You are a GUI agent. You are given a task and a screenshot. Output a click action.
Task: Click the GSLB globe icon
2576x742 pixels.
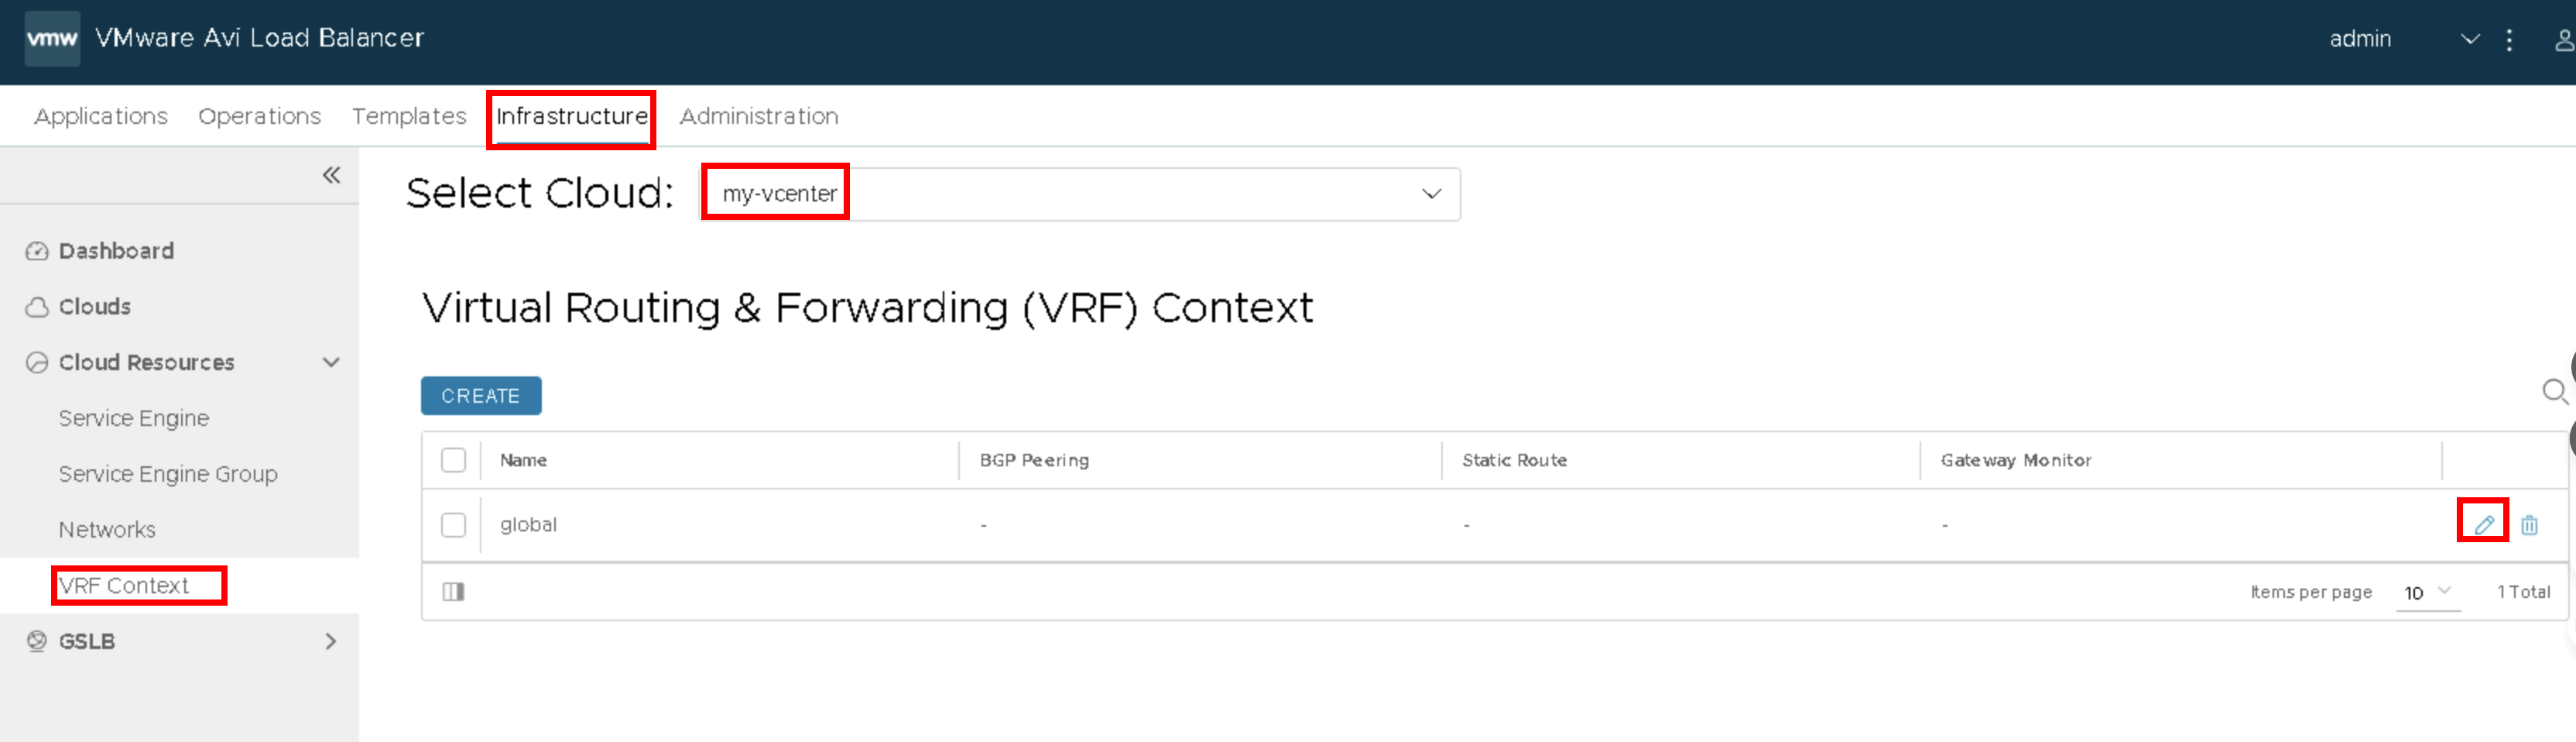coord(37,641)
